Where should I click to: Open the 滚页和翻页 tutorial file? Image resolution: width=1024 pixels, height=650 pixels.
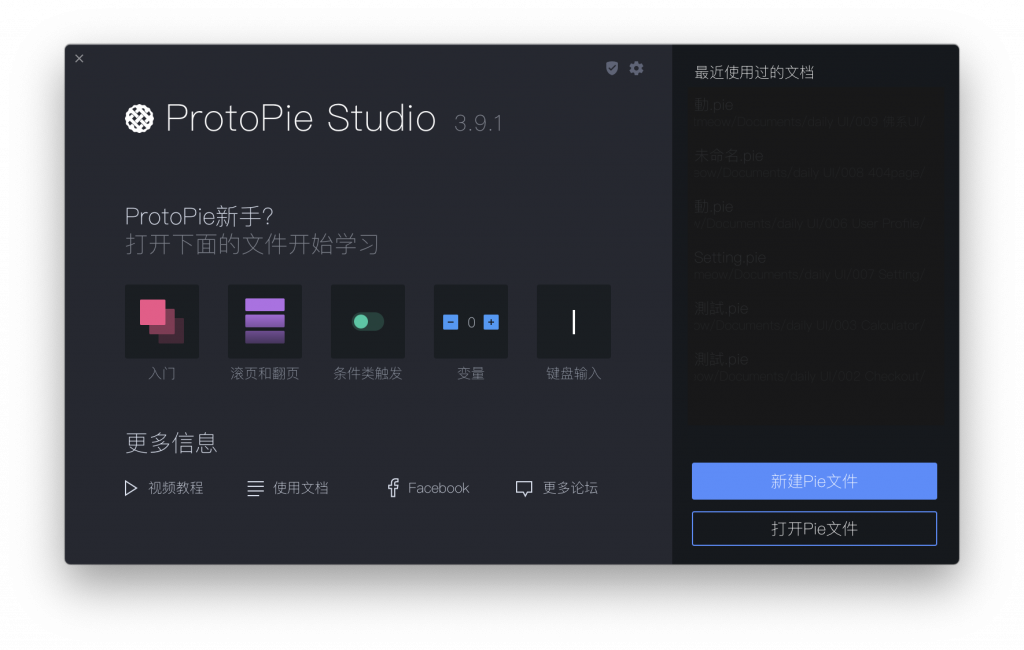(264, 321)
